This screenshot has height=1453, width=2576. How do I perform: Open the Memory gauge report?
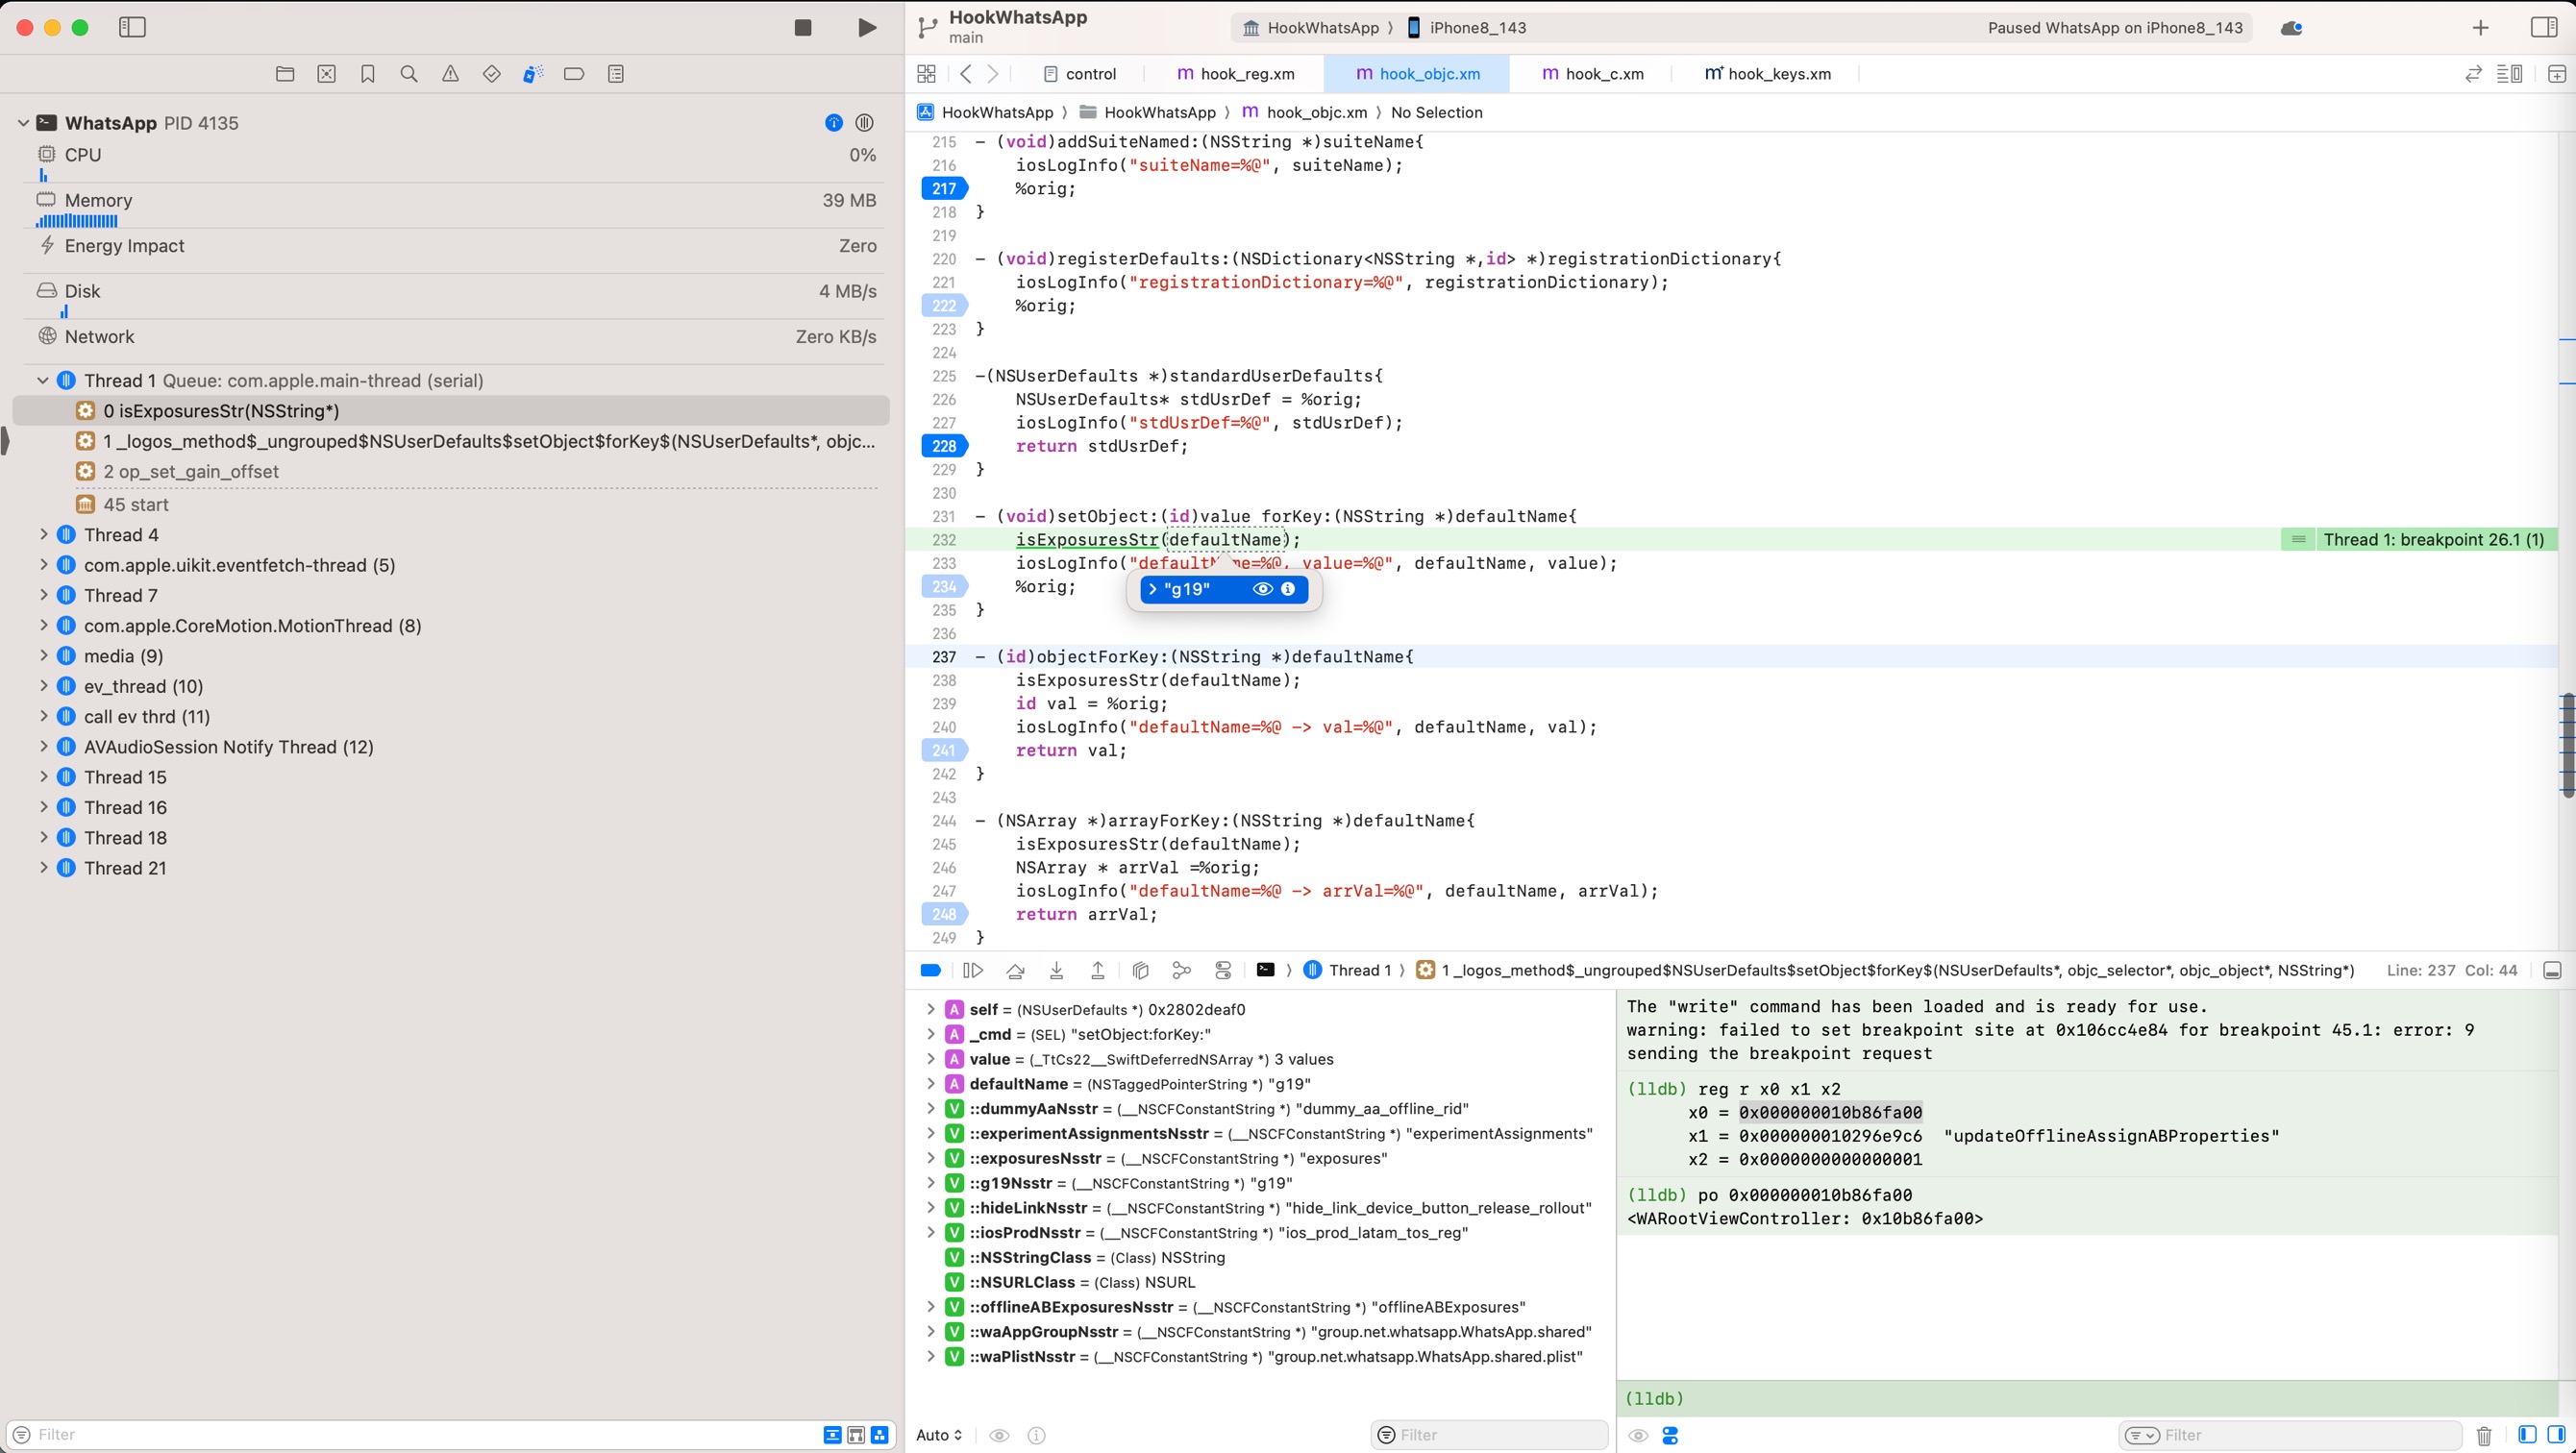(455, 206)
